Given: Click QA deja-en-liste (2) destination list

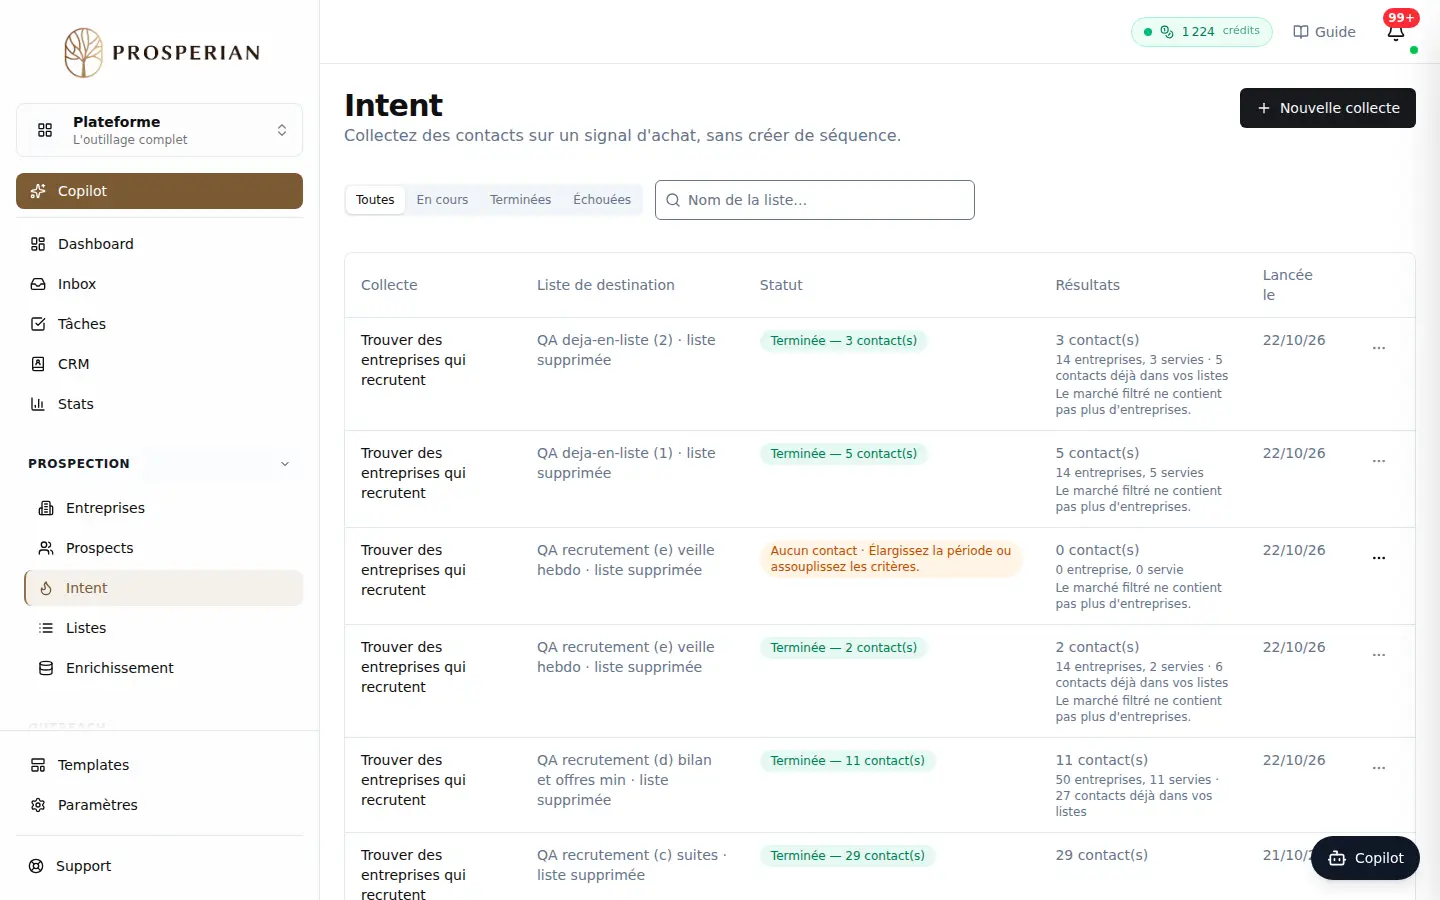Looking at the screenshot, I should pyautogui.click(x=626, y=350).
